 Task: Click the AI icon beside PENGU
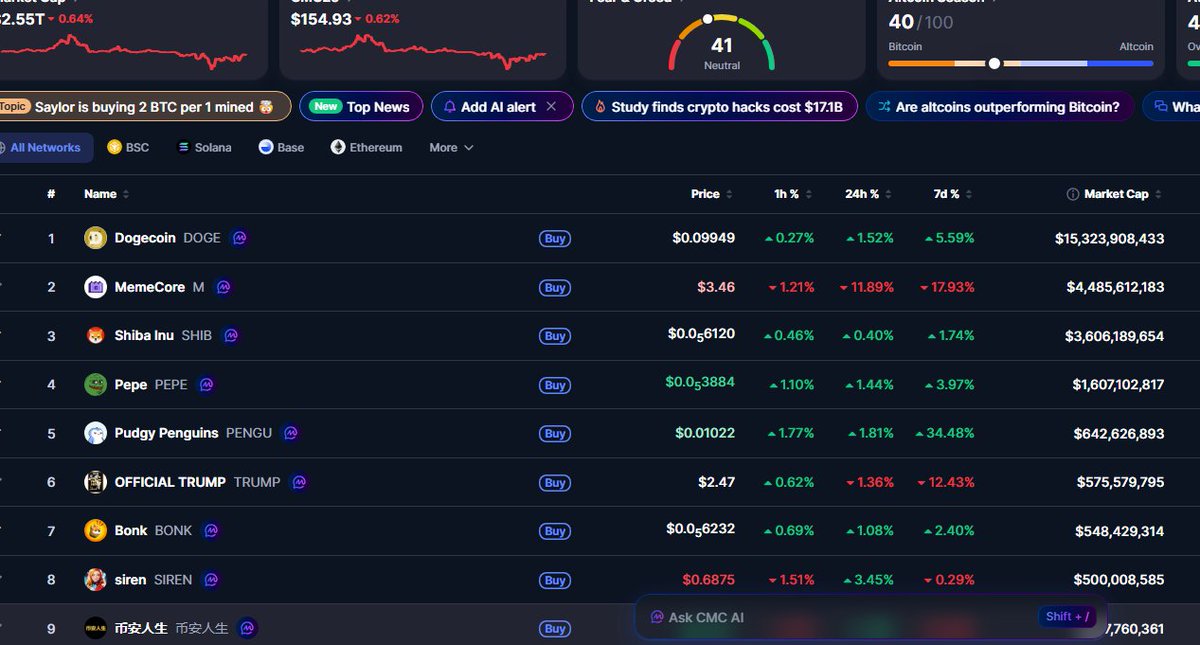pos(291,433)
